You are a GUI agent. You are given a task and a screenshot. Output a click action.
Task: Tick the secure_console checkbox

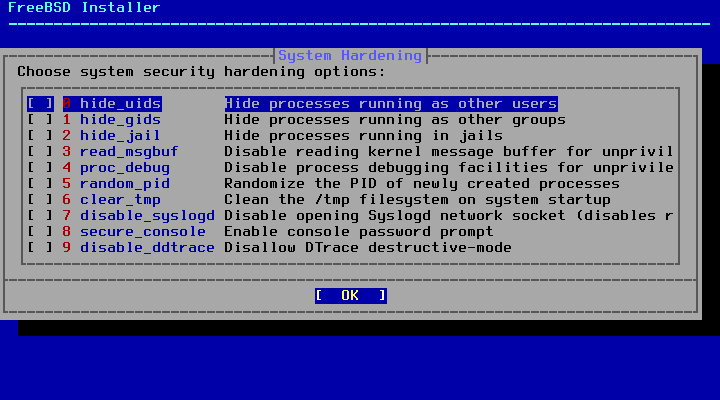click(x=40, y=231)
